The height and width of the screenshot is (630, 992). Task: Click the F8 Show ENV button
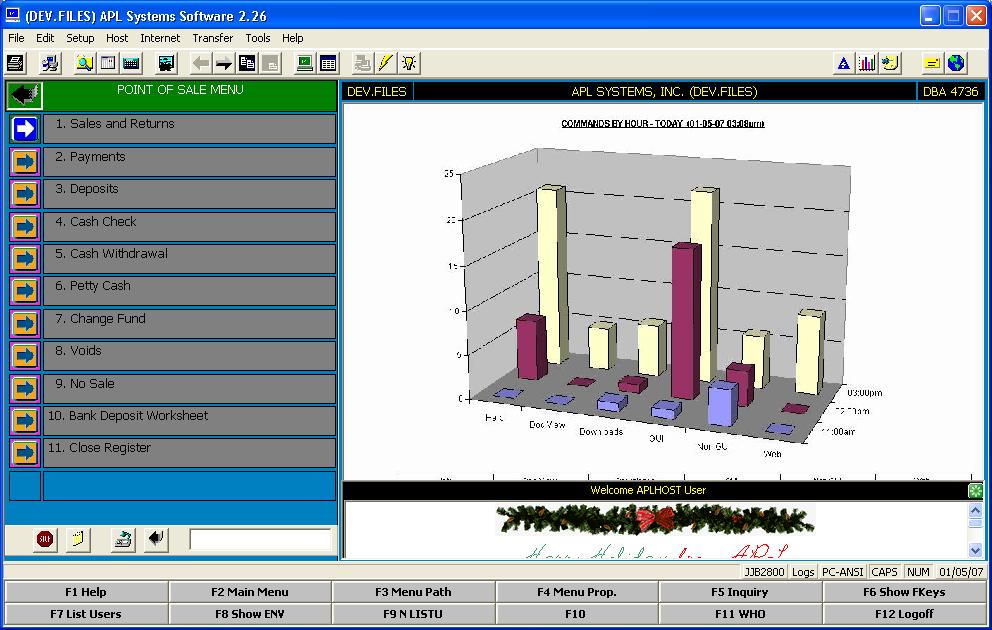click(250, 614)
